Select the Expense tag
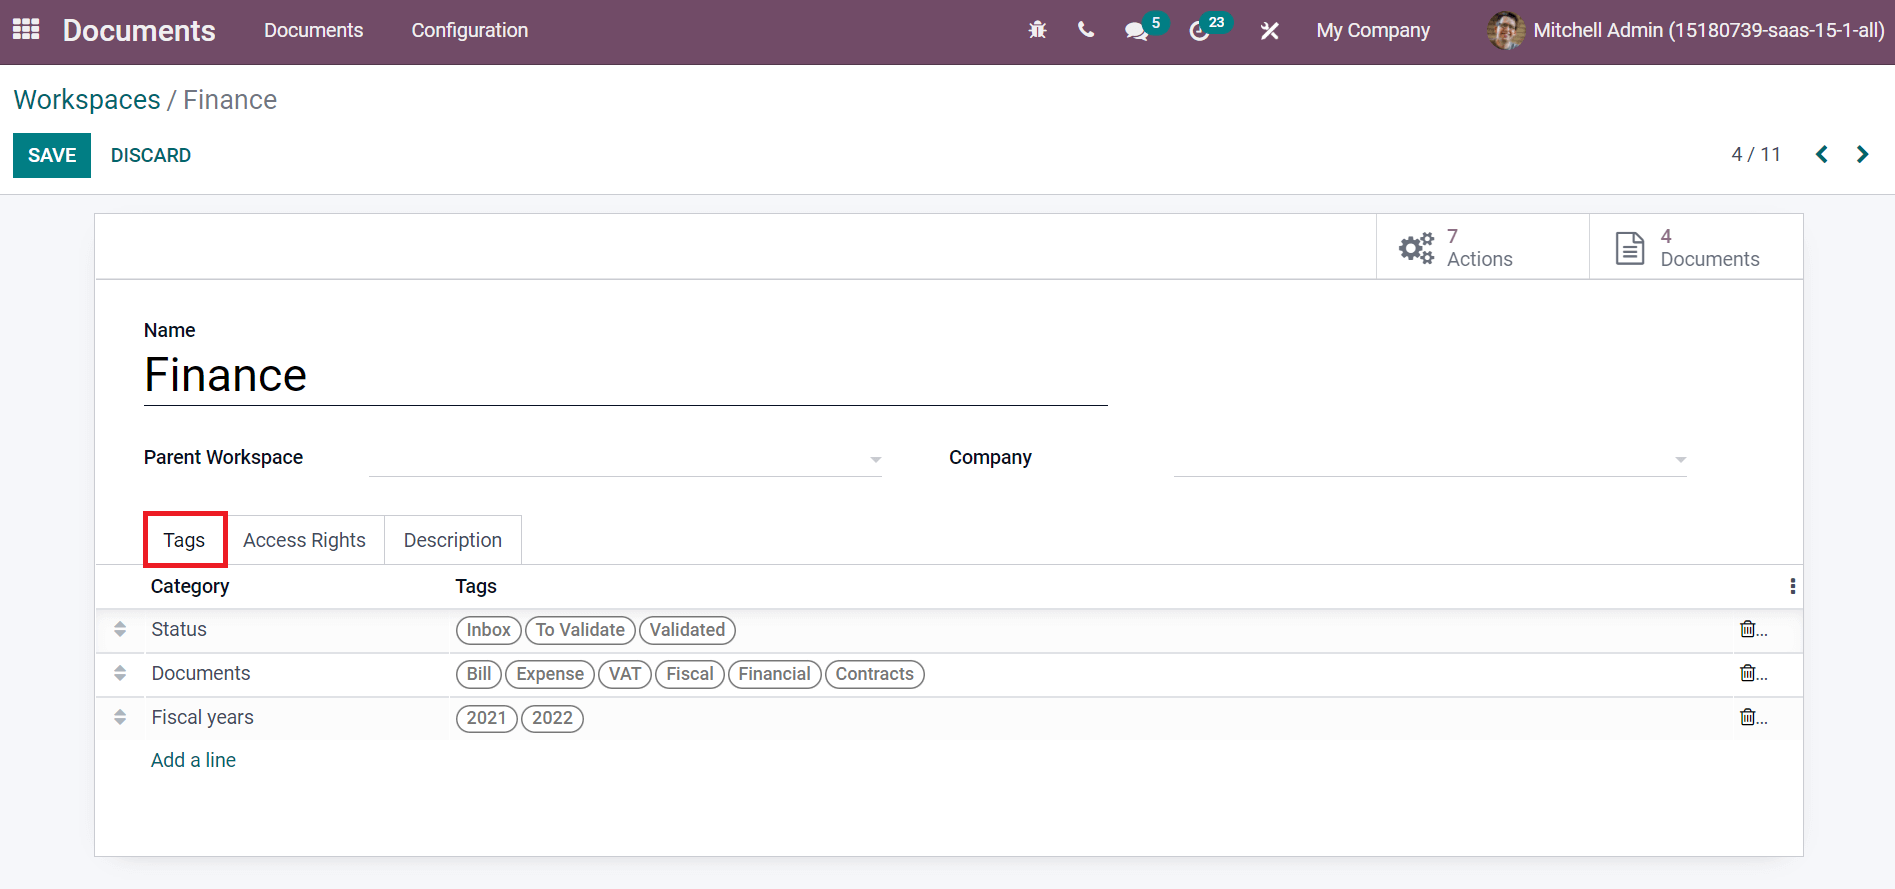 [550, 674]
